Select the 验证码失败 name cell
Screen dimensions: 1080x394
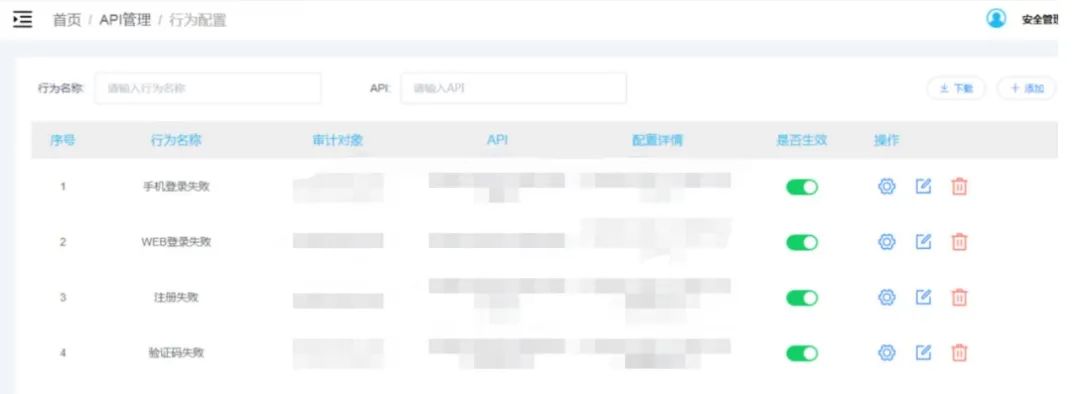point(176,353)
